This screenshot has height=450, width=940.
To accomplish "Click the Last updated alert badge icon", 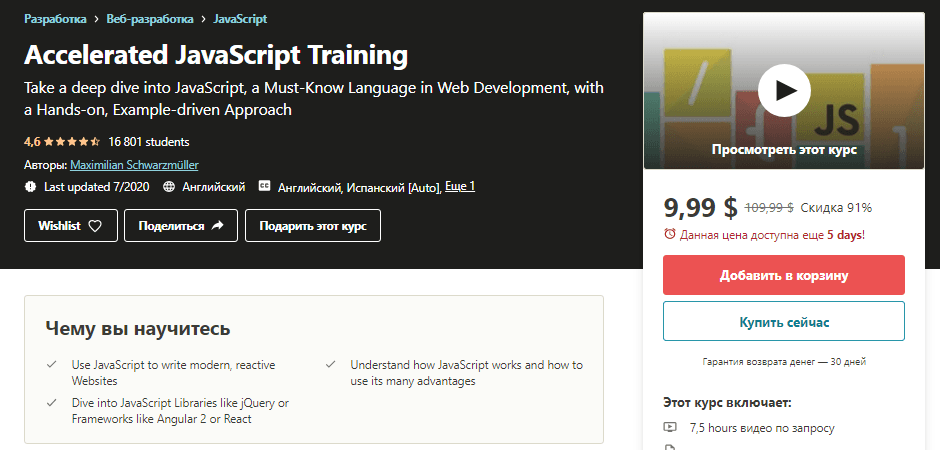I will click(31, 187).
